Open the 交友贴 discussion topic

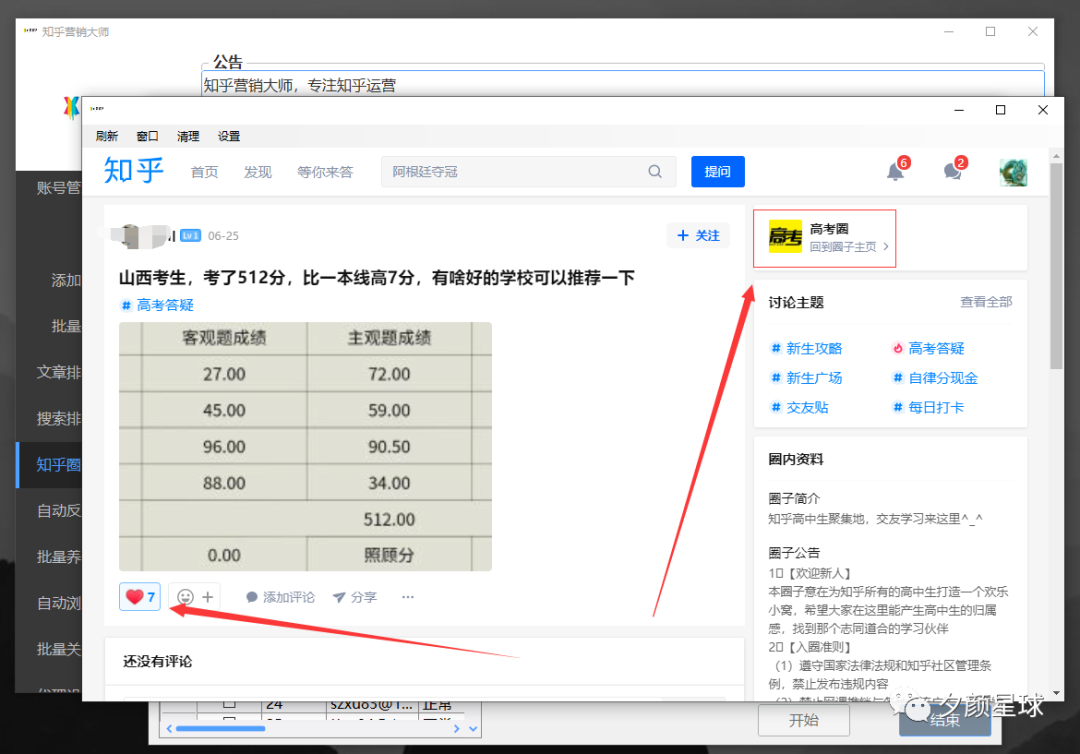(x=800, y=408)
